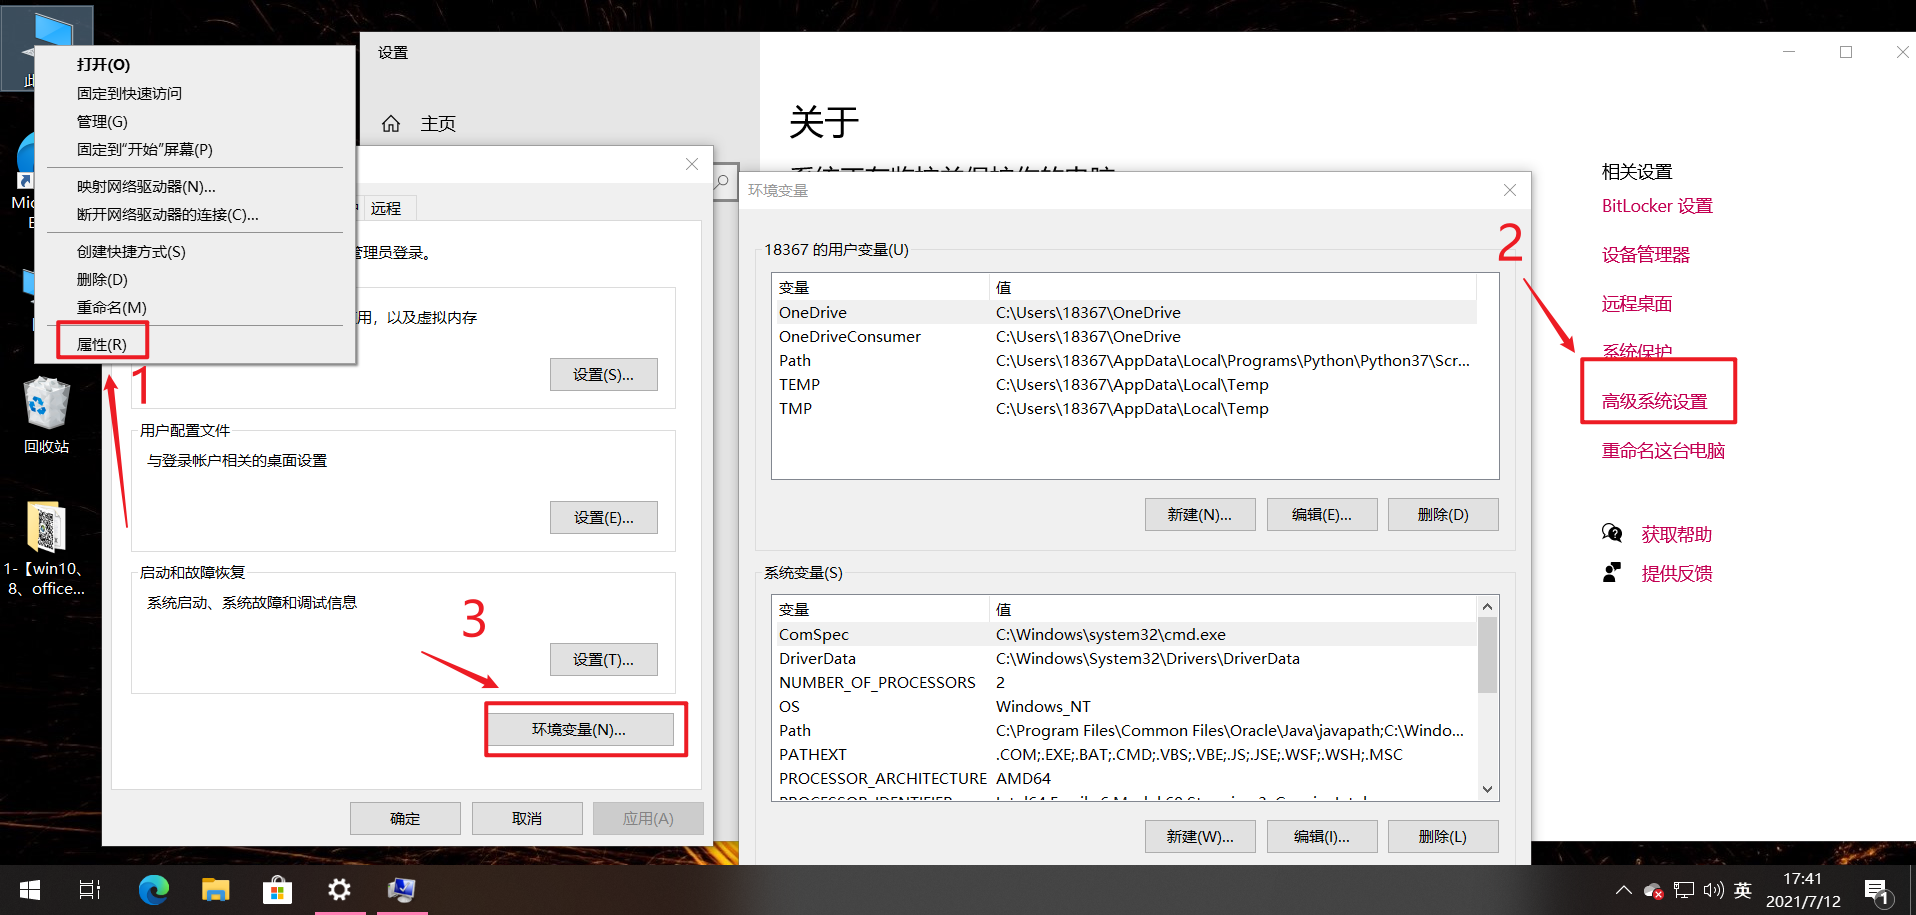Screen dimensions: 1916x915
Task: Open the network tray icon
Action: tap(1684, 890)
